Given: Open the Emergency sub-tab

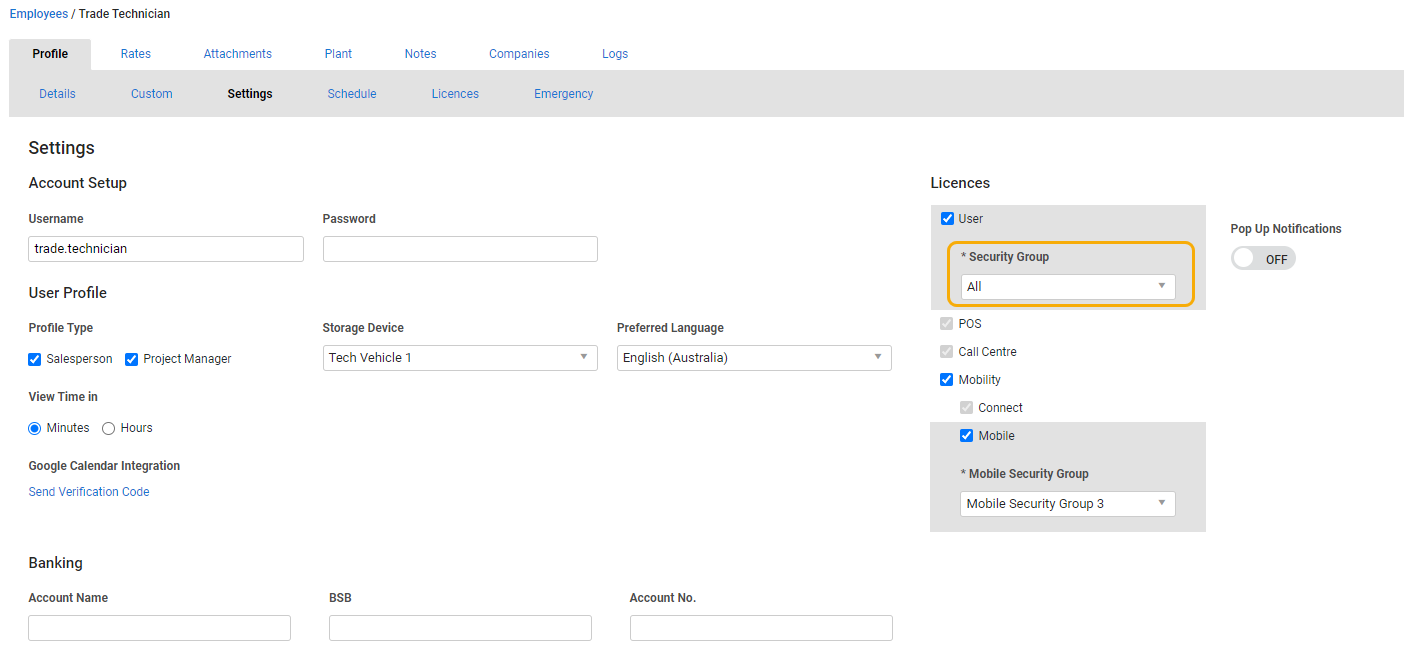Looking at the screenshot, I should [563, 94].
